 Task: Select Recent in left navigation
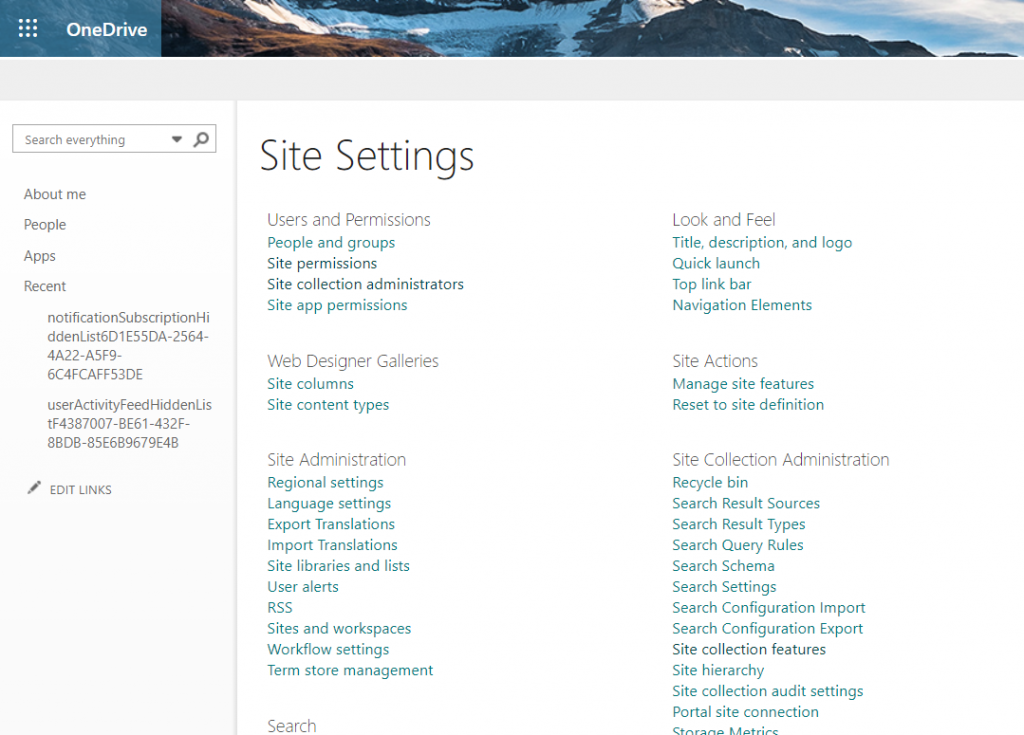[x=45, y=286]
